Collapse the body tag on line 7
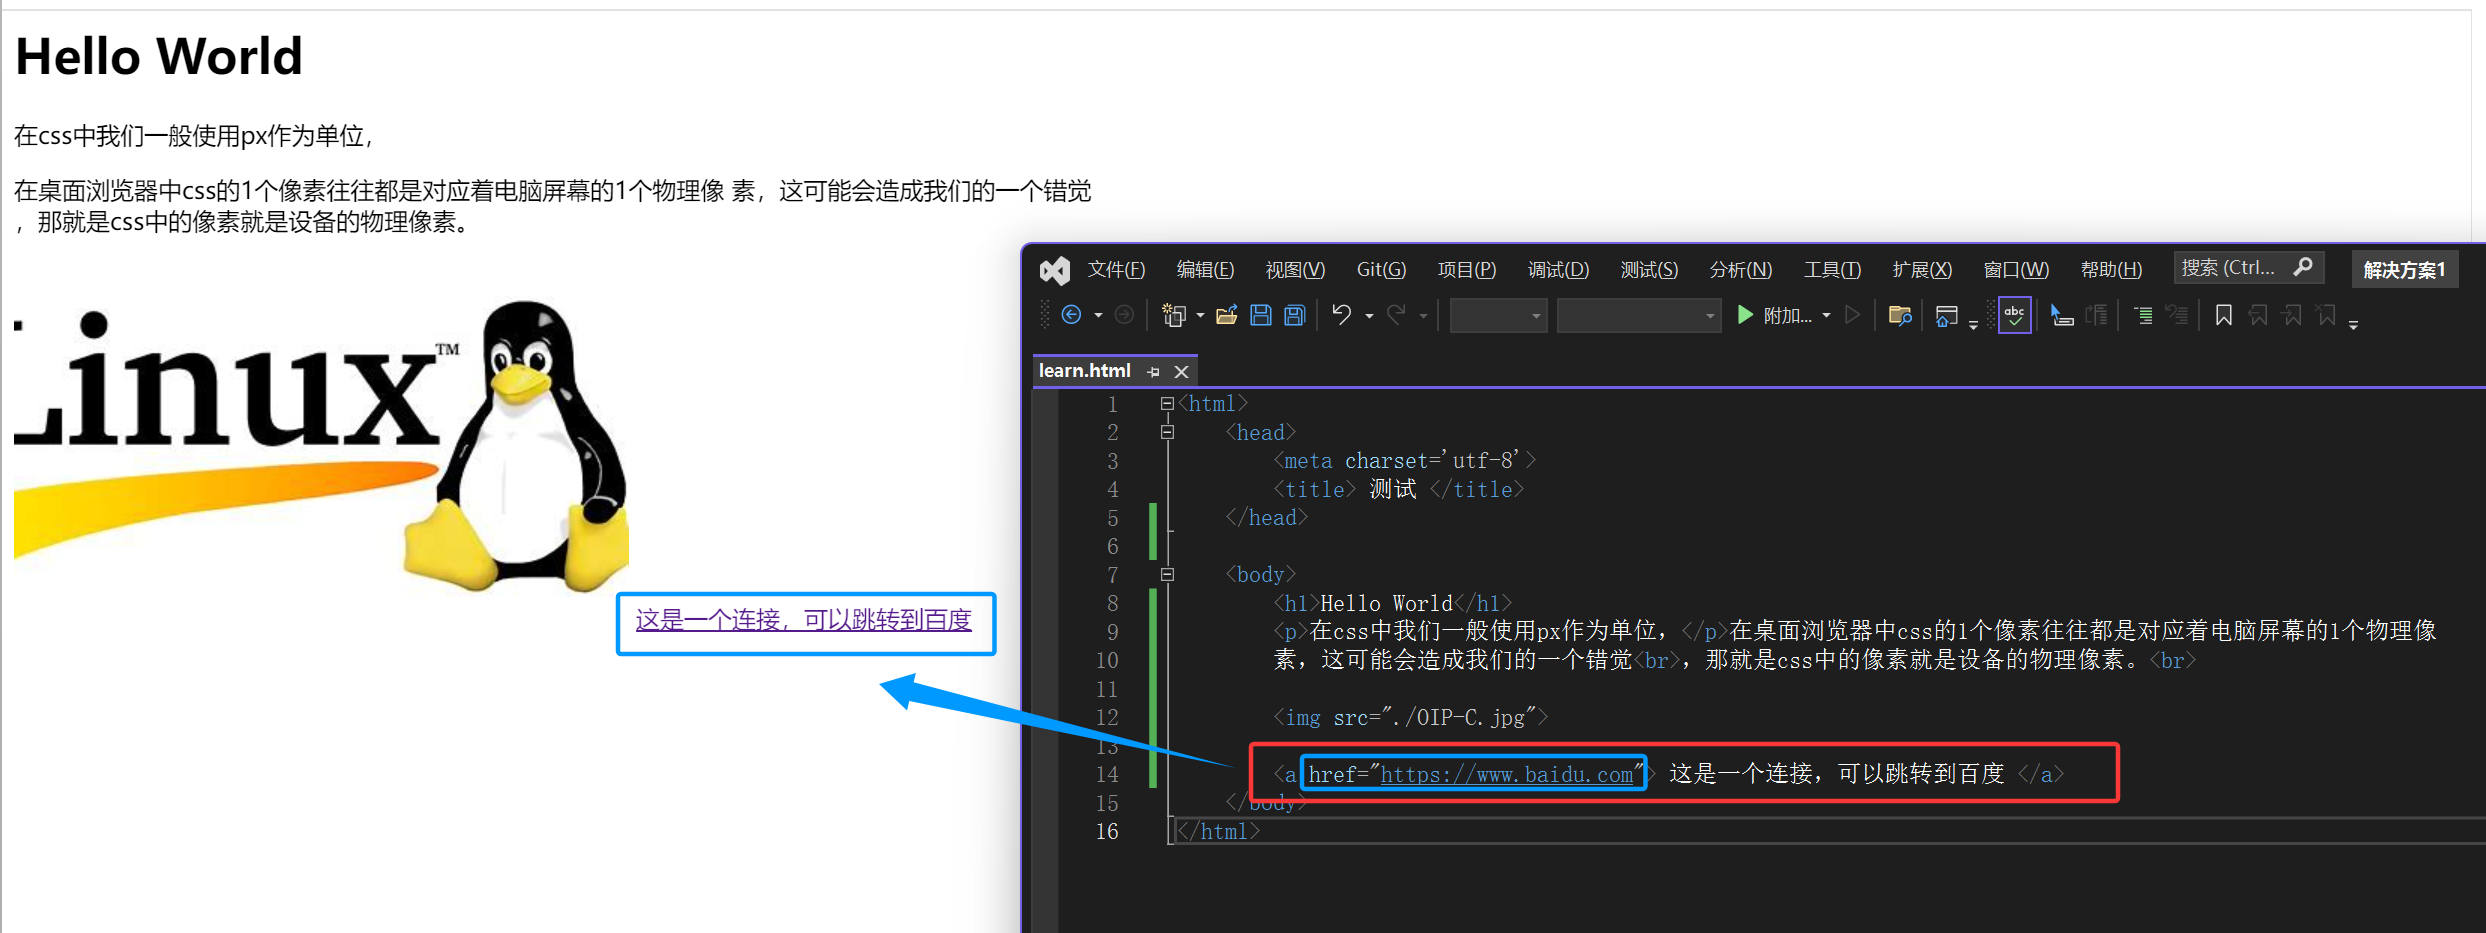This screenshot has width=2486, height=933. 1167,575
